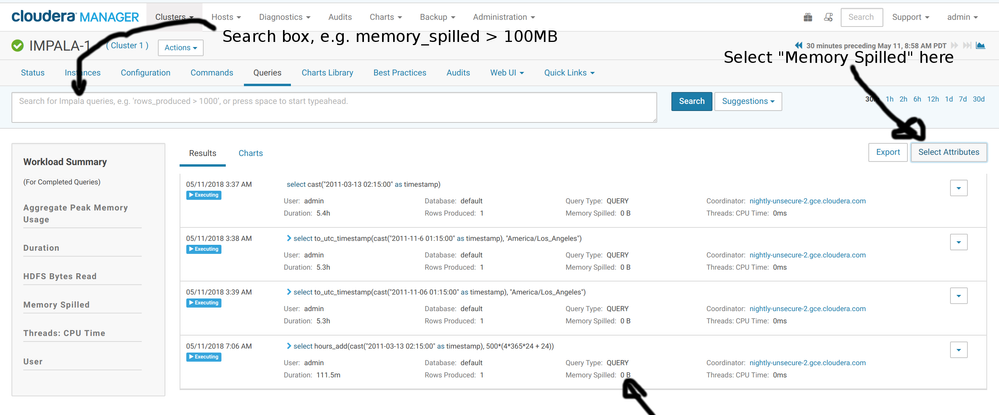
Task: Expand the 3:38 AM query chevron
Action: 288,238
